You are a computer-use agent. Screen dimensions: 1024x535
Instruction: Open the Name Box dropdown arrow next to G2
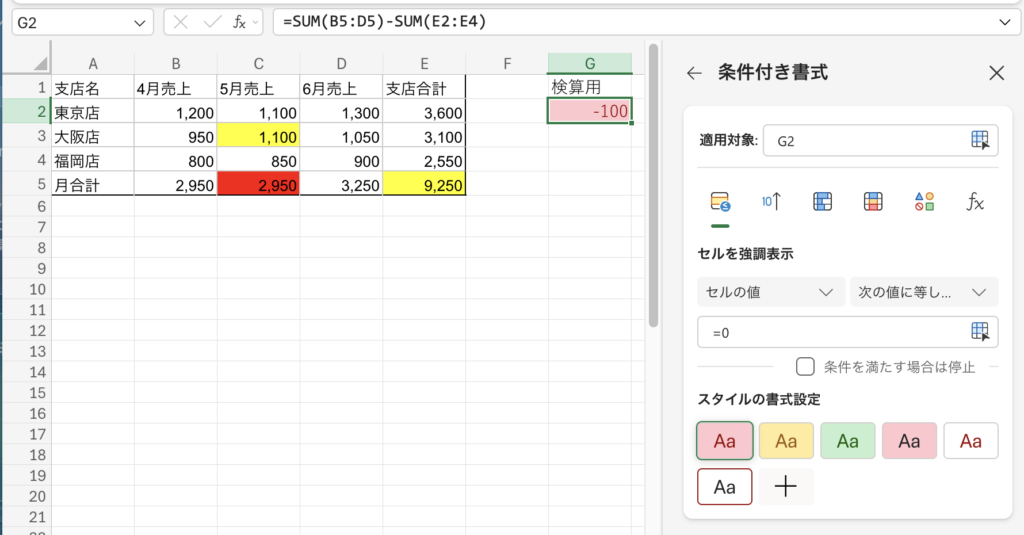pos(139,23)
